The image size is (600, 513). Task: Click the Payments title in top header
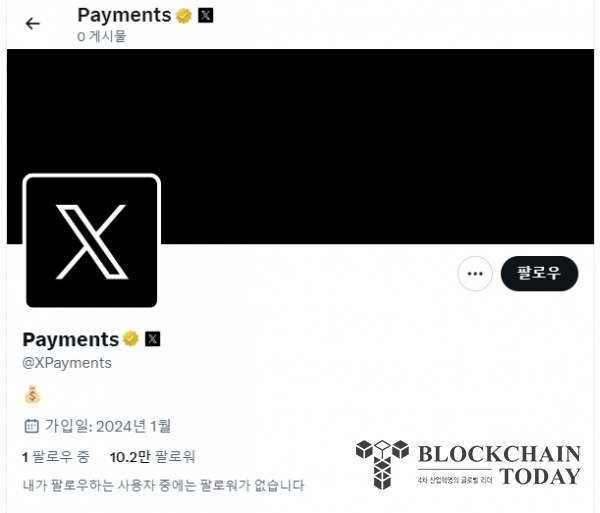[x=124, y=16]
